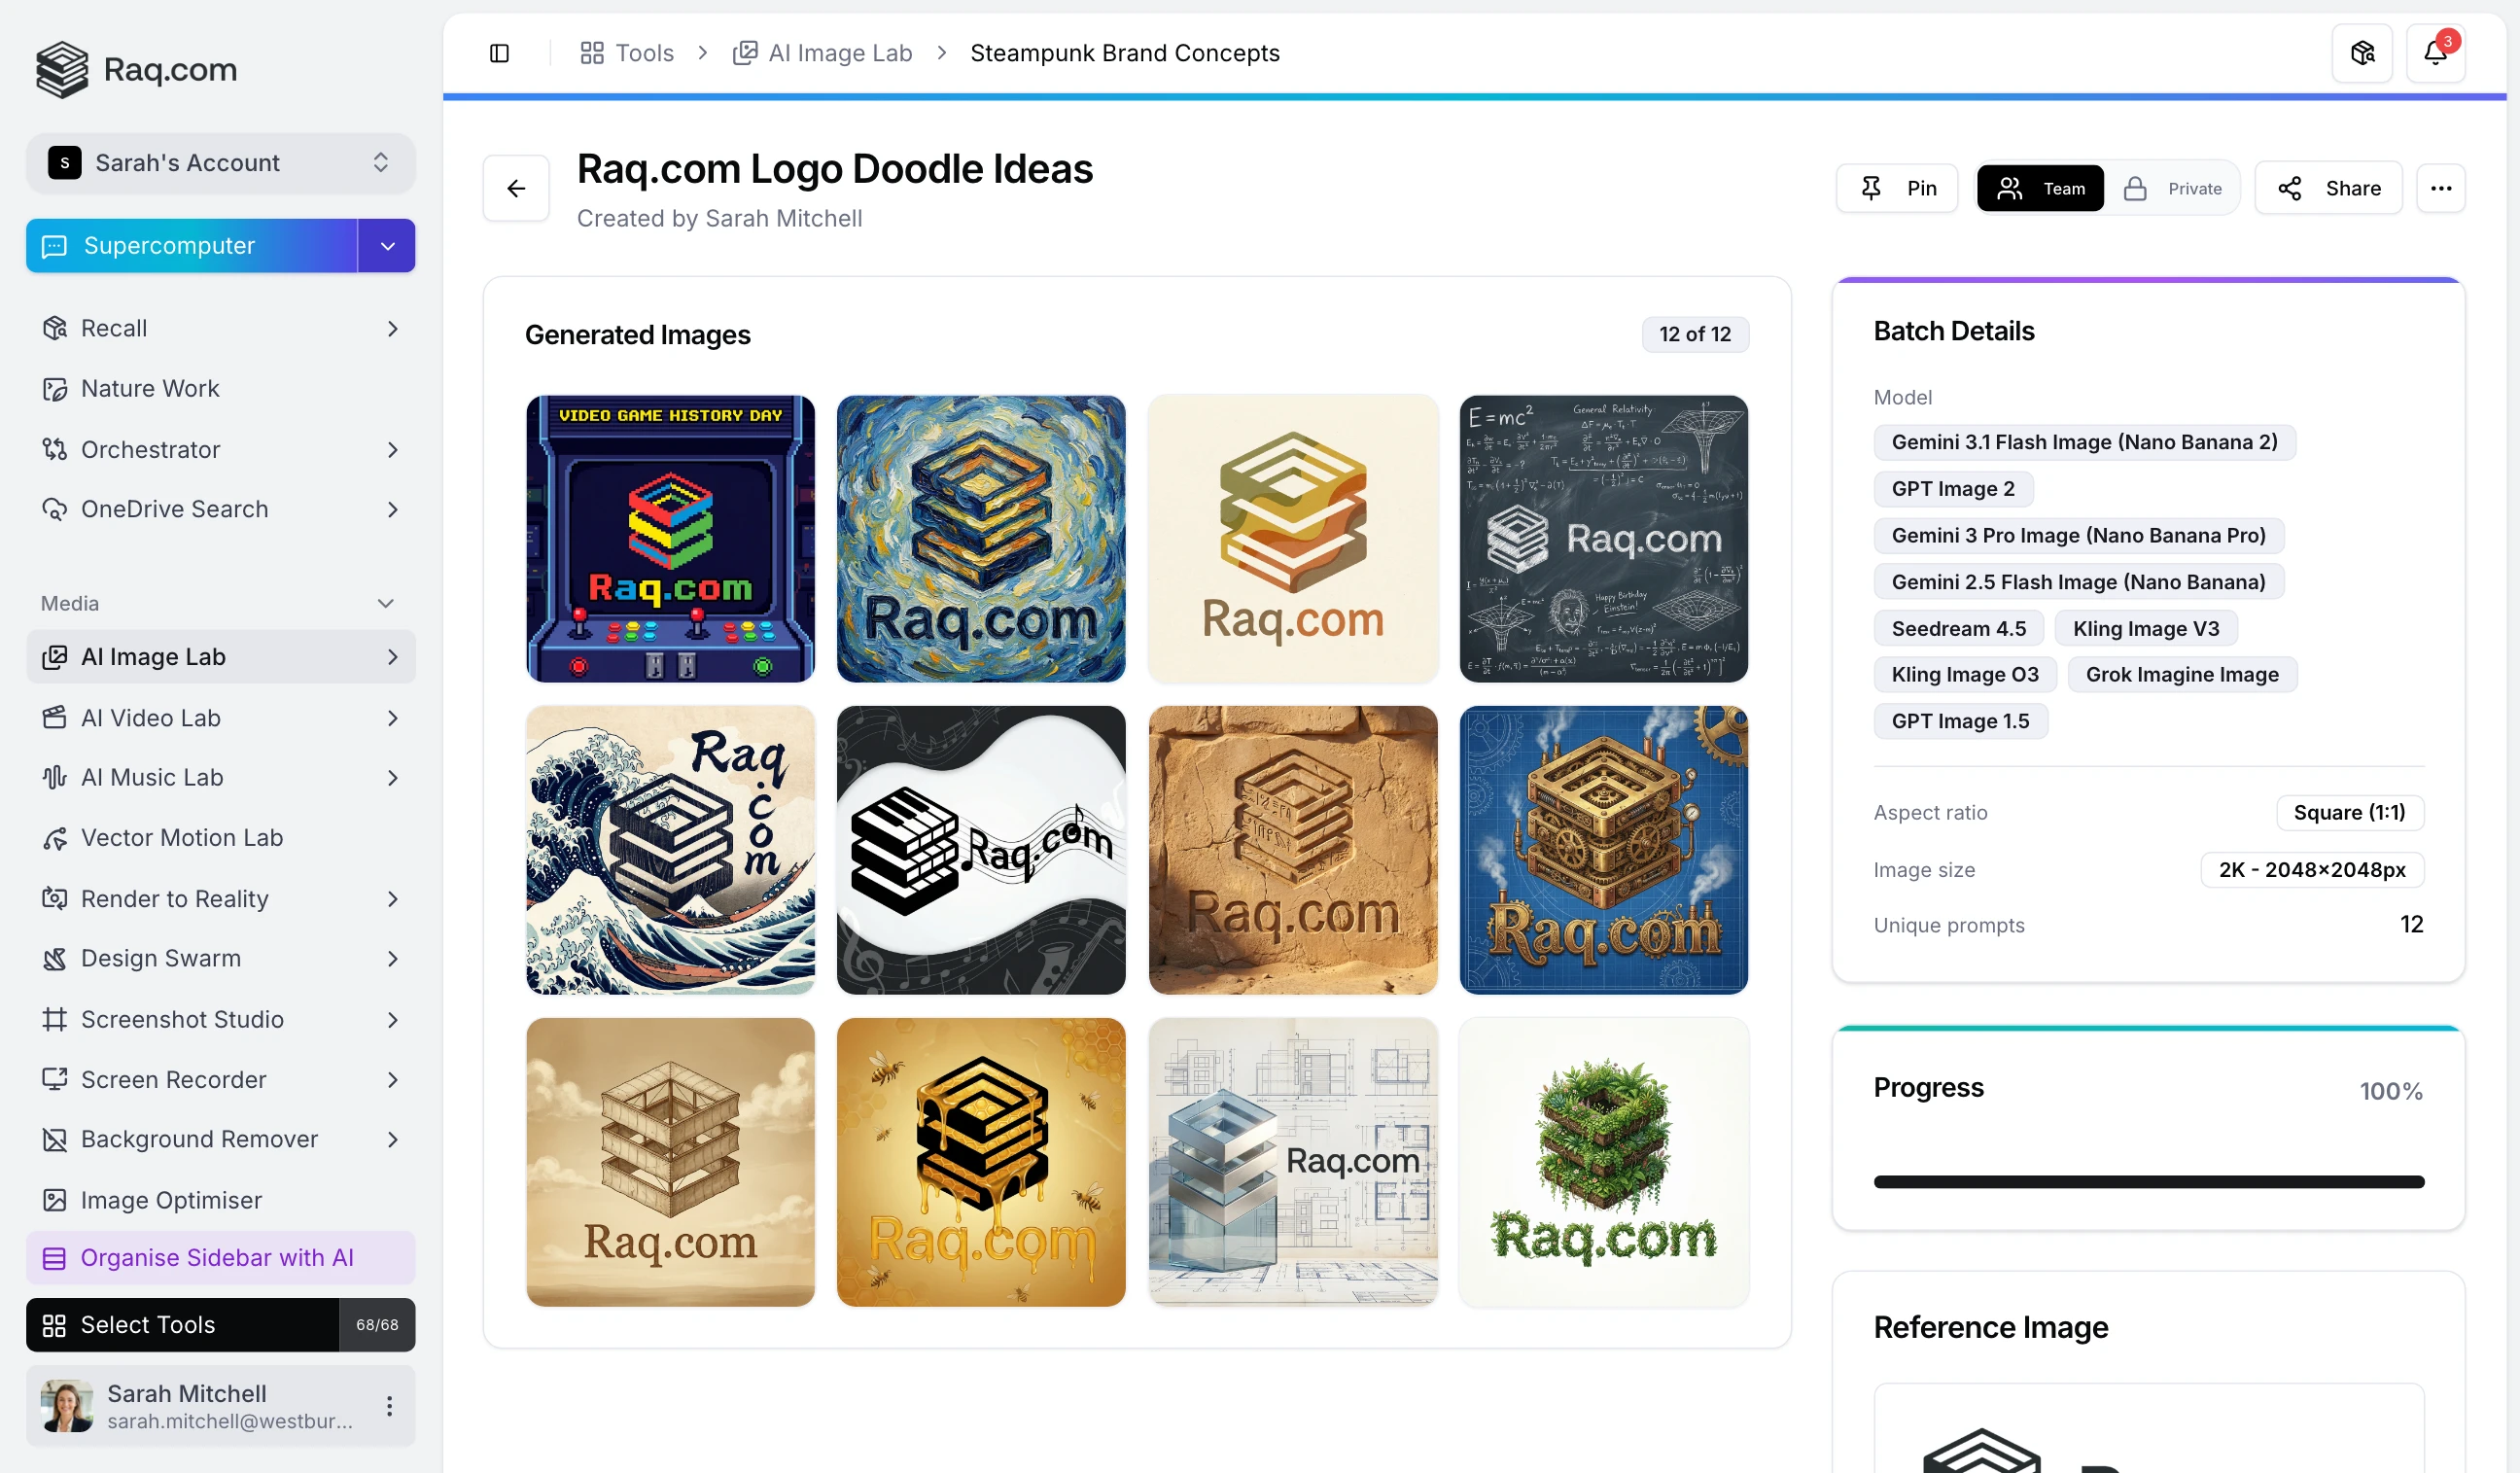
Task: Click the Grok Imagine Image tag
Action: tap(2182, 675)
